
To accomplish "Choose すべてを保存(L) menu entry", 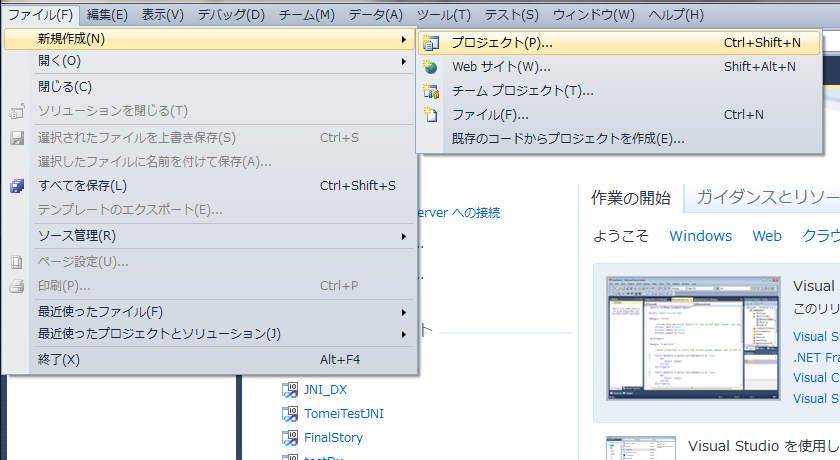I will 210,186.
